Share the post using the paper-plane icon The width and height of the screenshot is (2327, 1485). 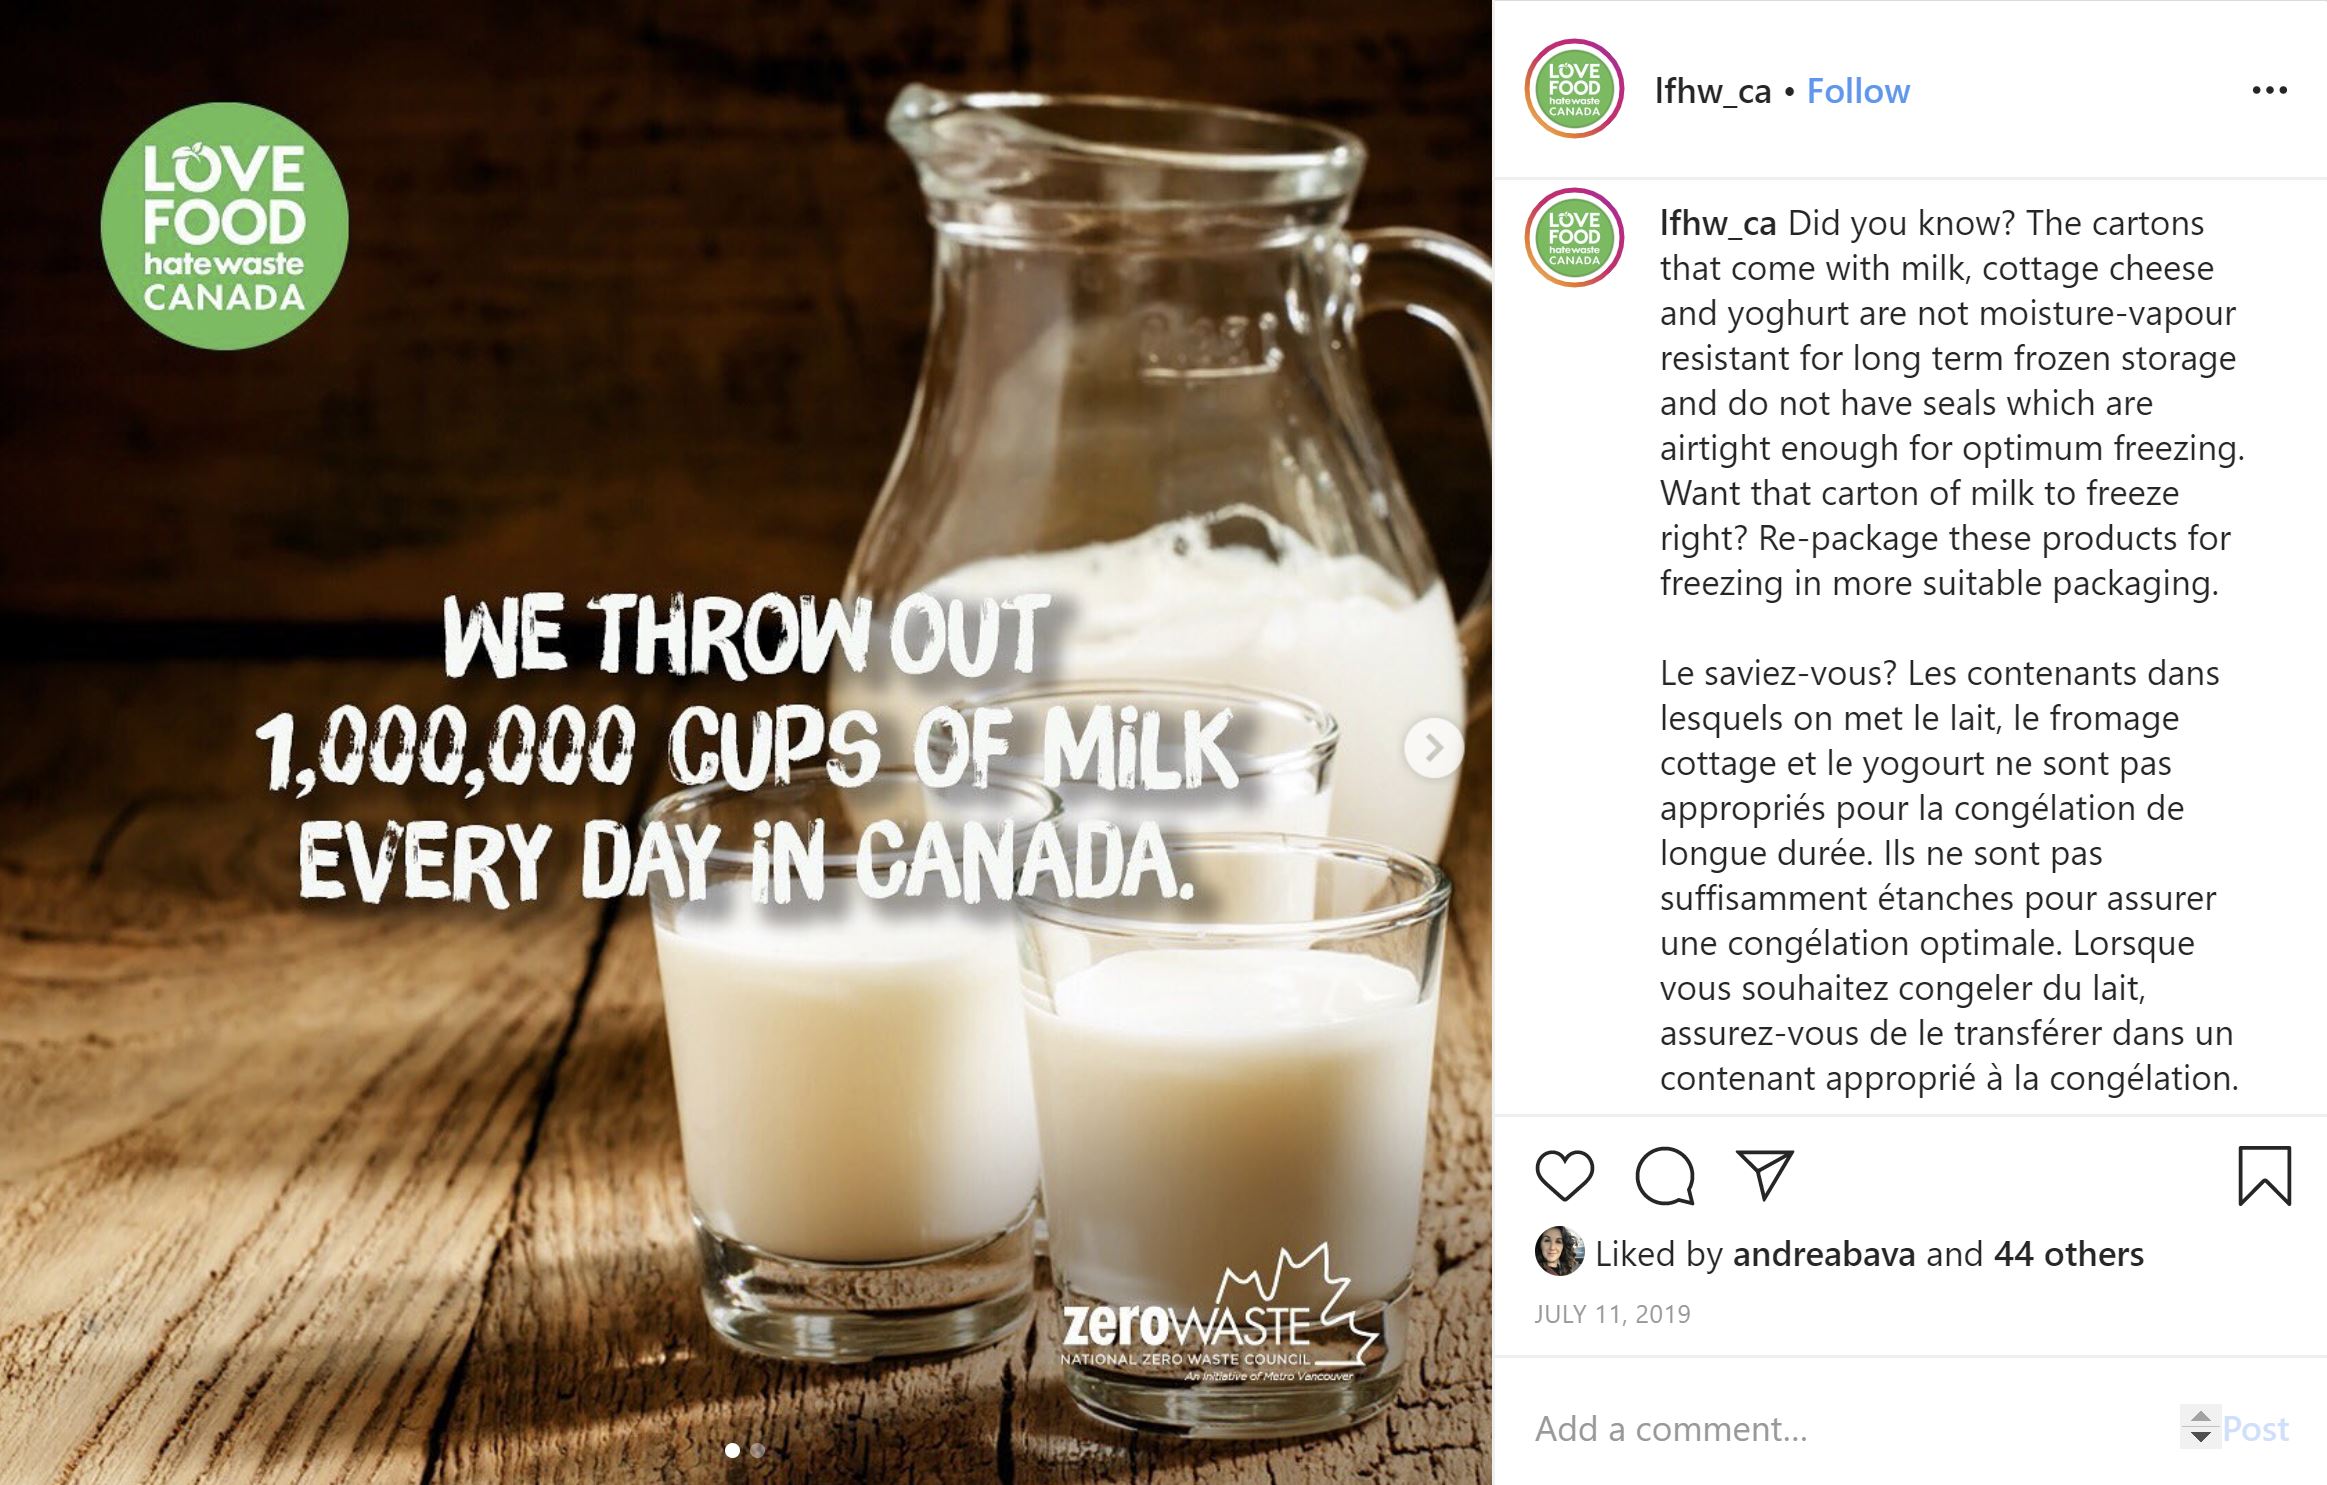pyautogui.click(x=1765, y=1177)
